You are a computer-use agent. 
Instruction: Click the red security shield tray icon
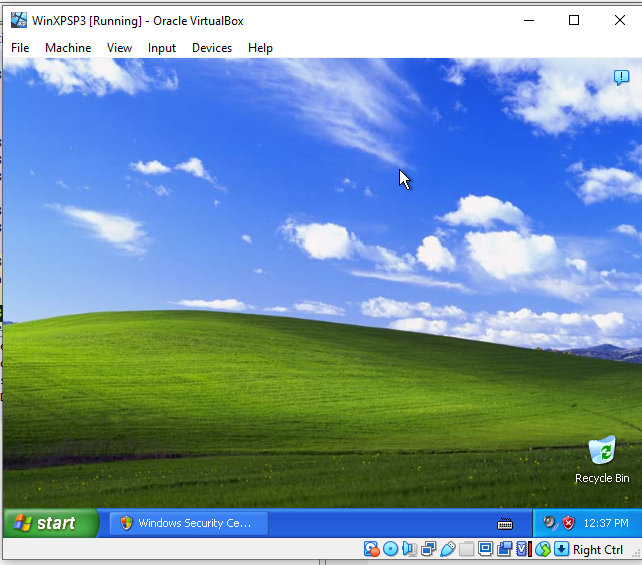click(x=568, y=523)
